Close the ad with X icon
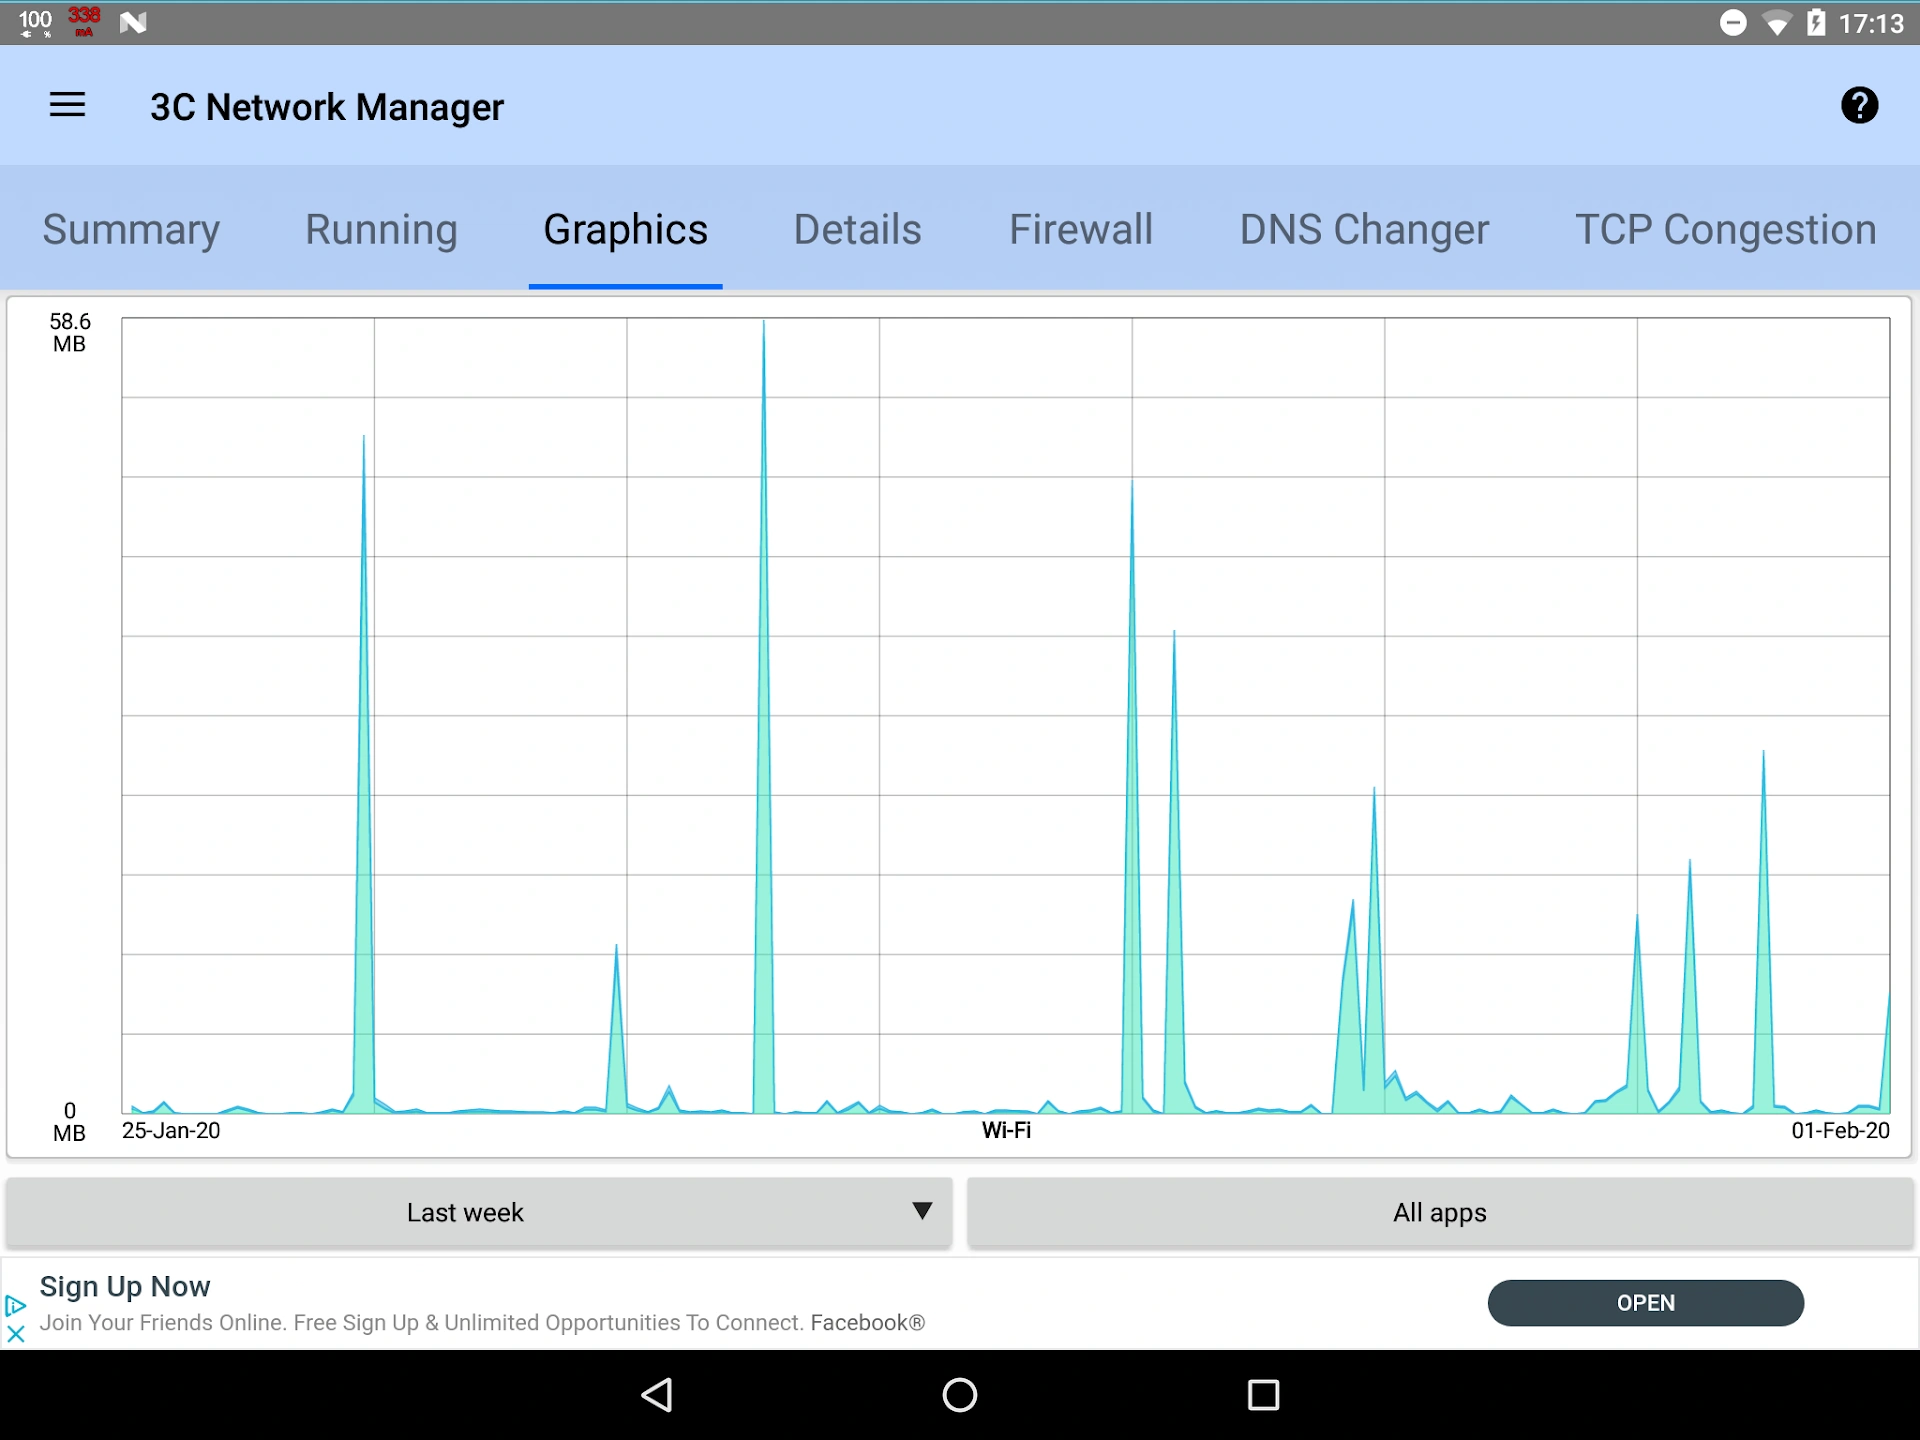The height and width of the screenshot is (1440, 1920). [x=15, y=1334]
